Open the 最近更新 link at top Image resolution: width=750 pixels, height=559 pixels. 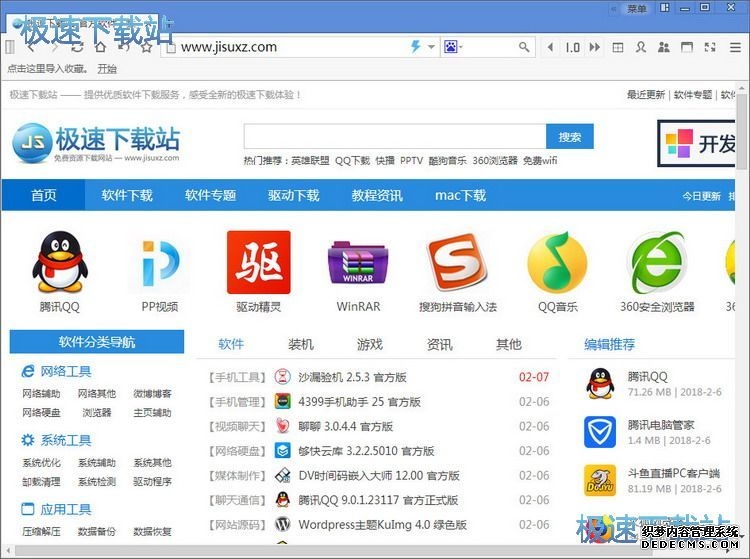(x=646, y=95)
